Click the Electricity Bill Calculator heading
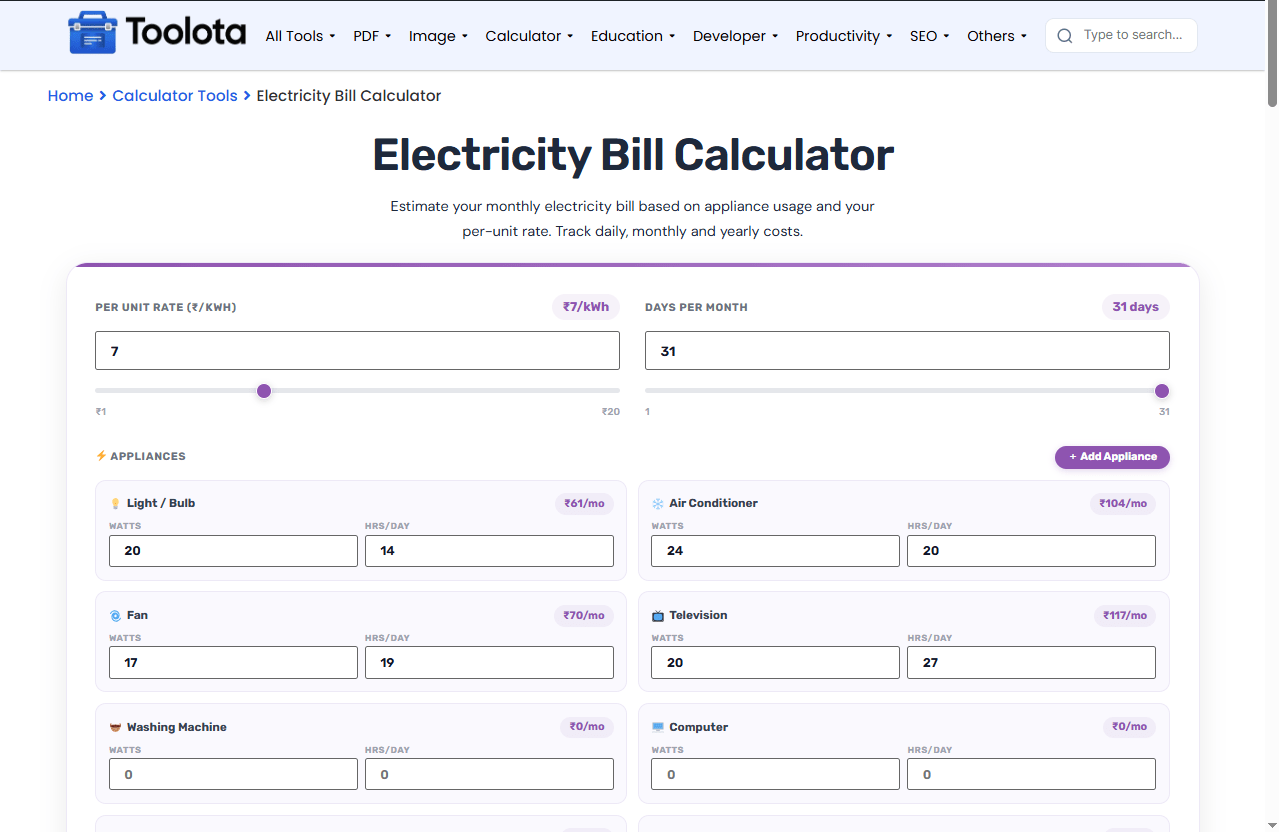1279x832 pixels. click(633, 155)
